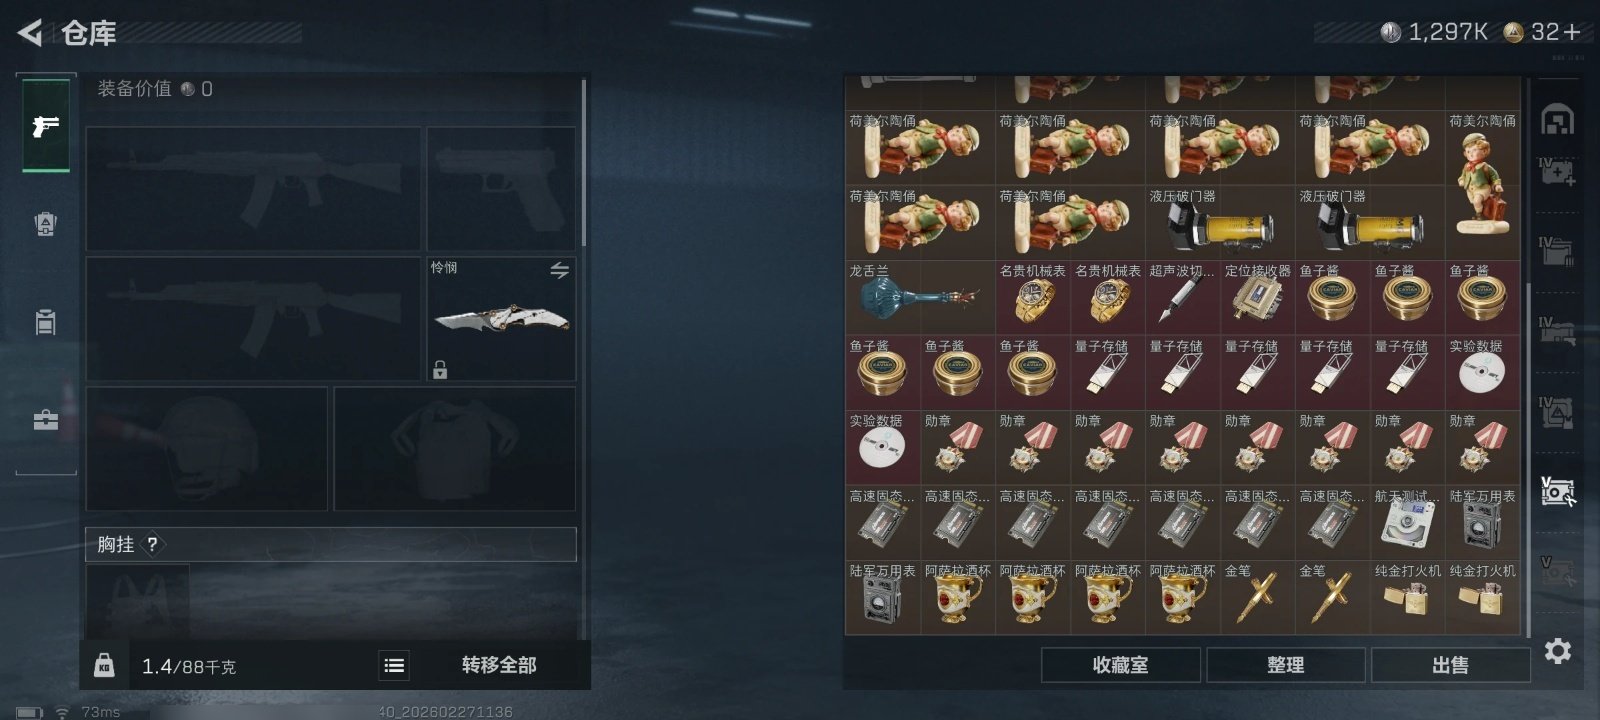The height and width of the screenshot is (720, 1600).
Task: Select the weapons pistol tab in sidebar
Action: point(46,126)
